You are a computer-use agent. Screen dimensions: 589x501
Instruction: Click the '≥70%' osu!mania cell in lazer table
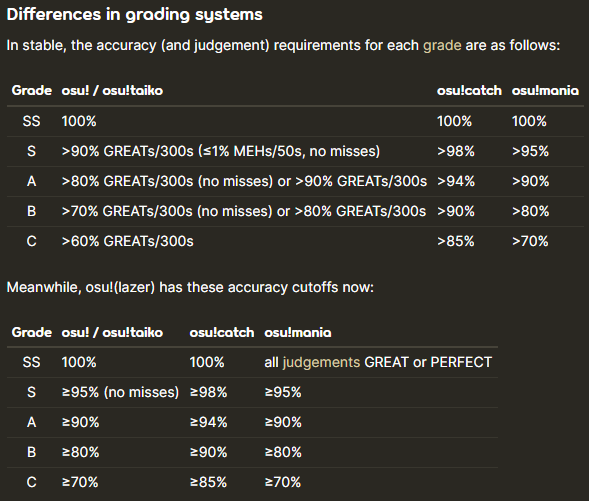coord(282,482)
